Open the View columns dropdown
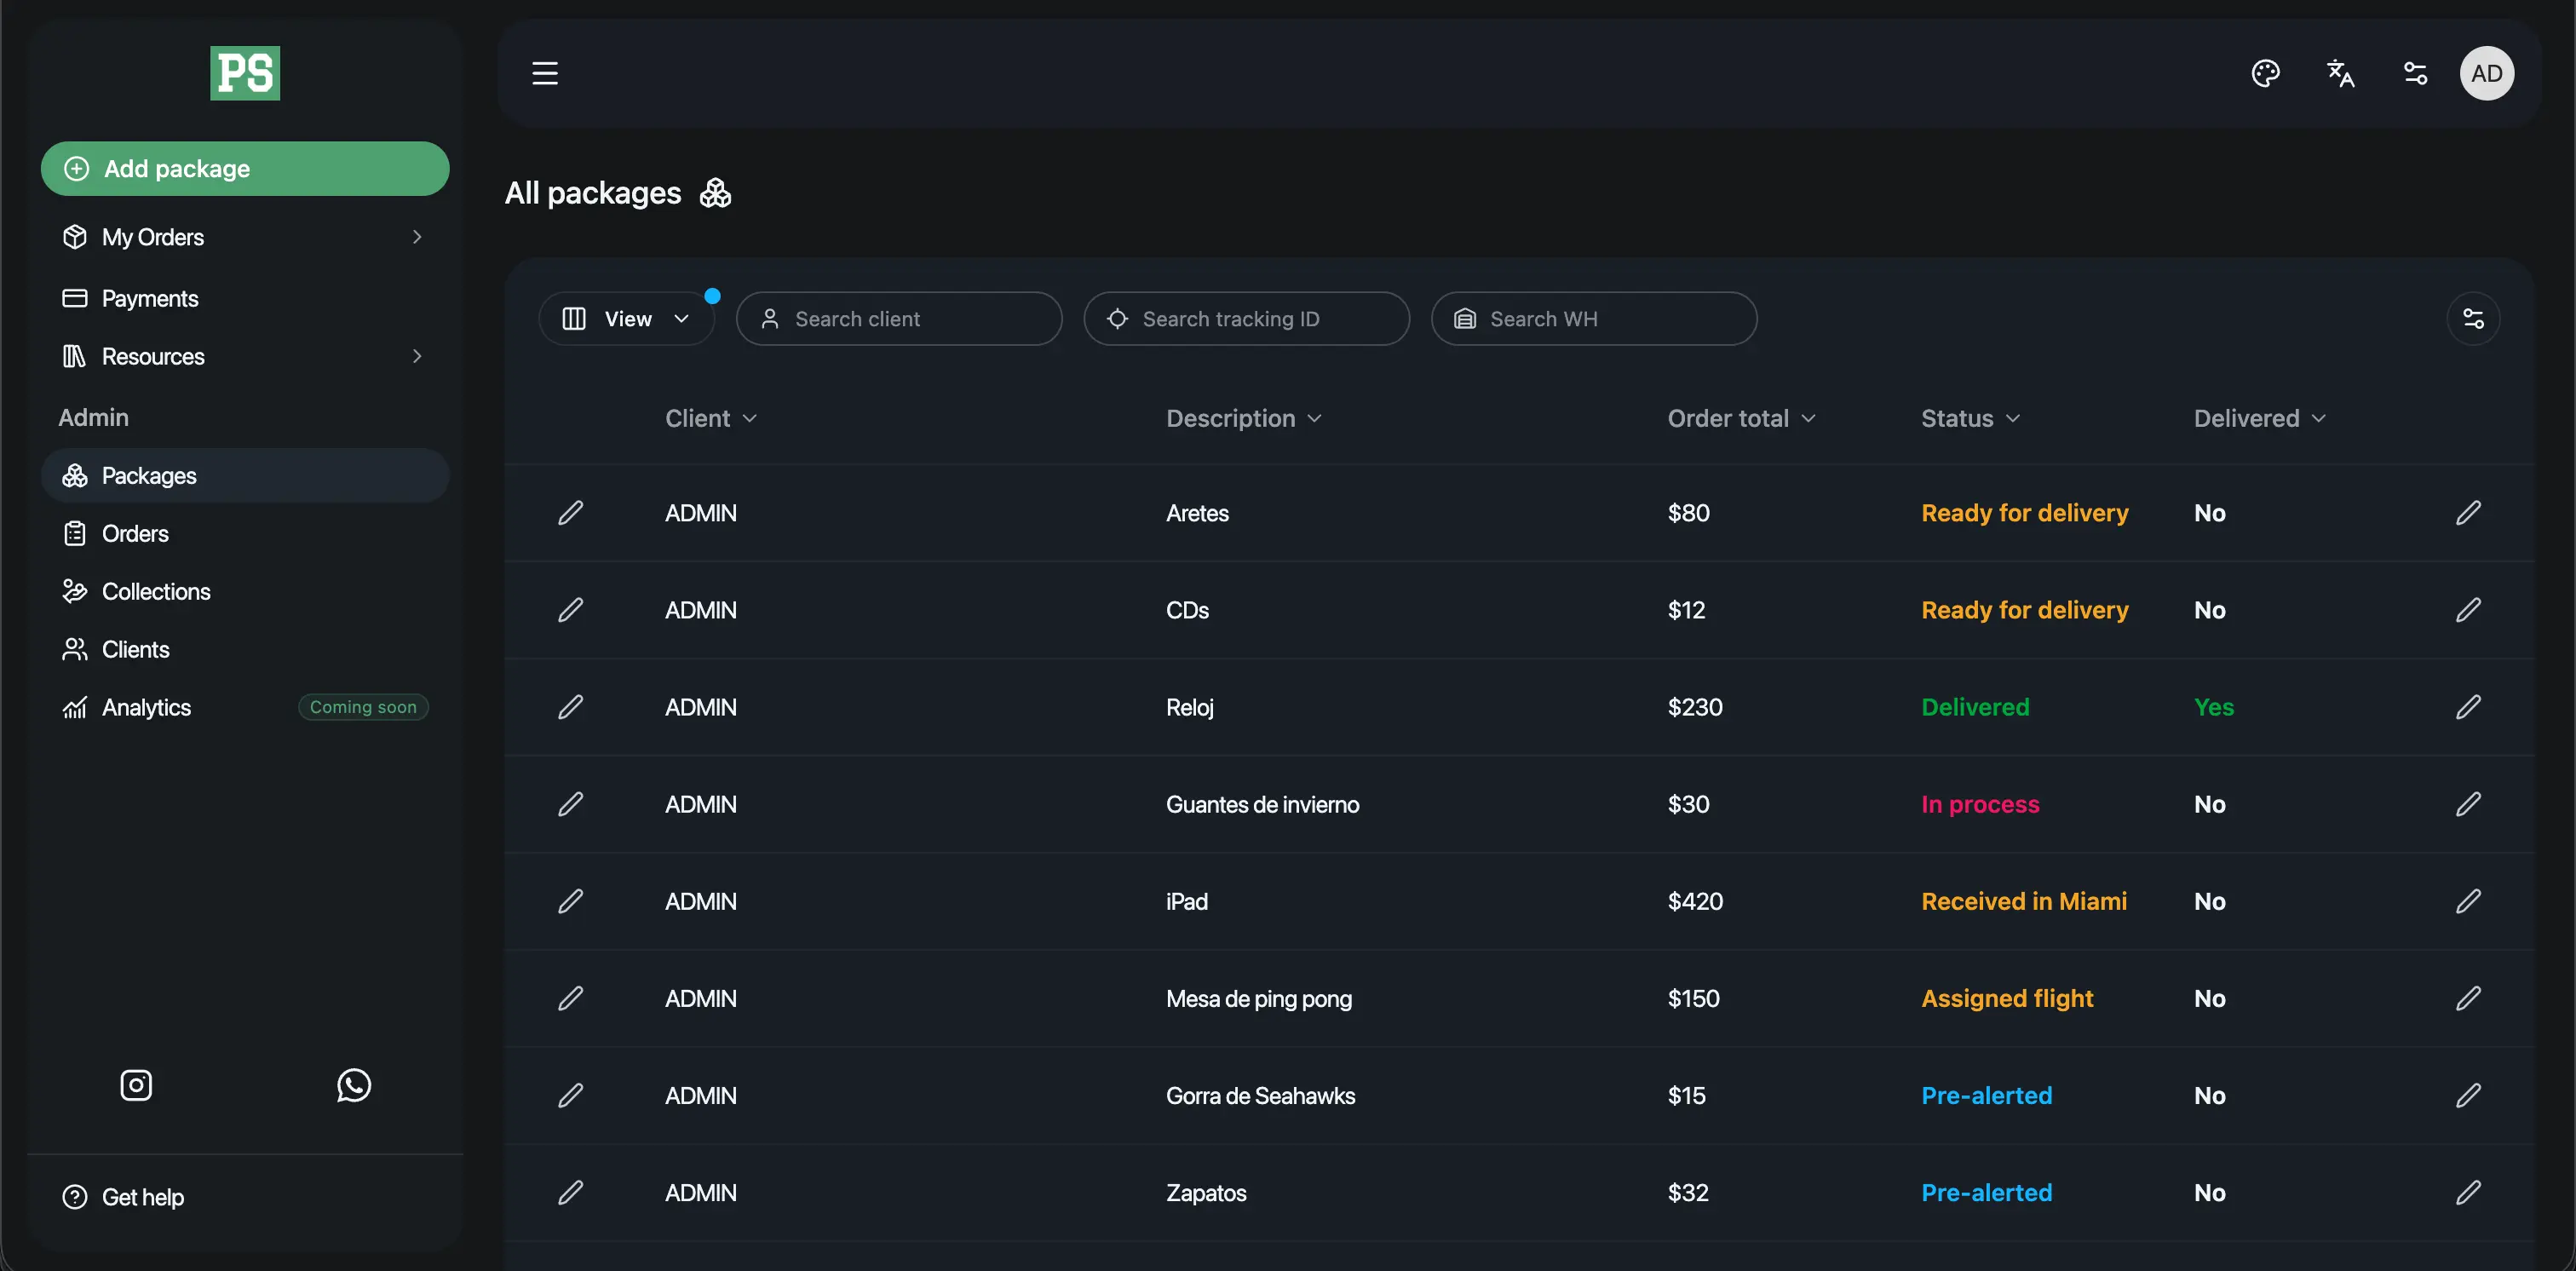Image resolution: width=2576 pixels, height=1271 pixels. pos(627,319)
